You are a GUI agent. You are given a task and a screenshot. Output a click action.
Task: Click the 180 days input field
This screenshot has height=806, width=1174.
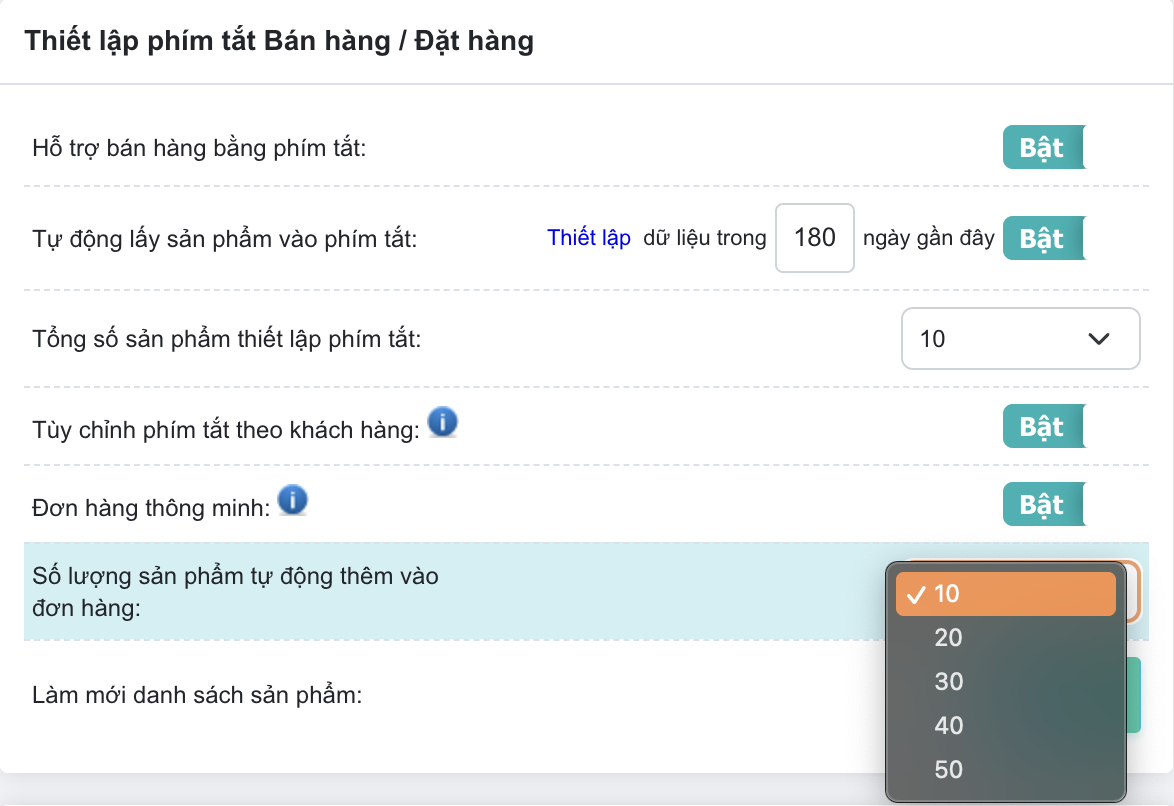pos(815,237)
